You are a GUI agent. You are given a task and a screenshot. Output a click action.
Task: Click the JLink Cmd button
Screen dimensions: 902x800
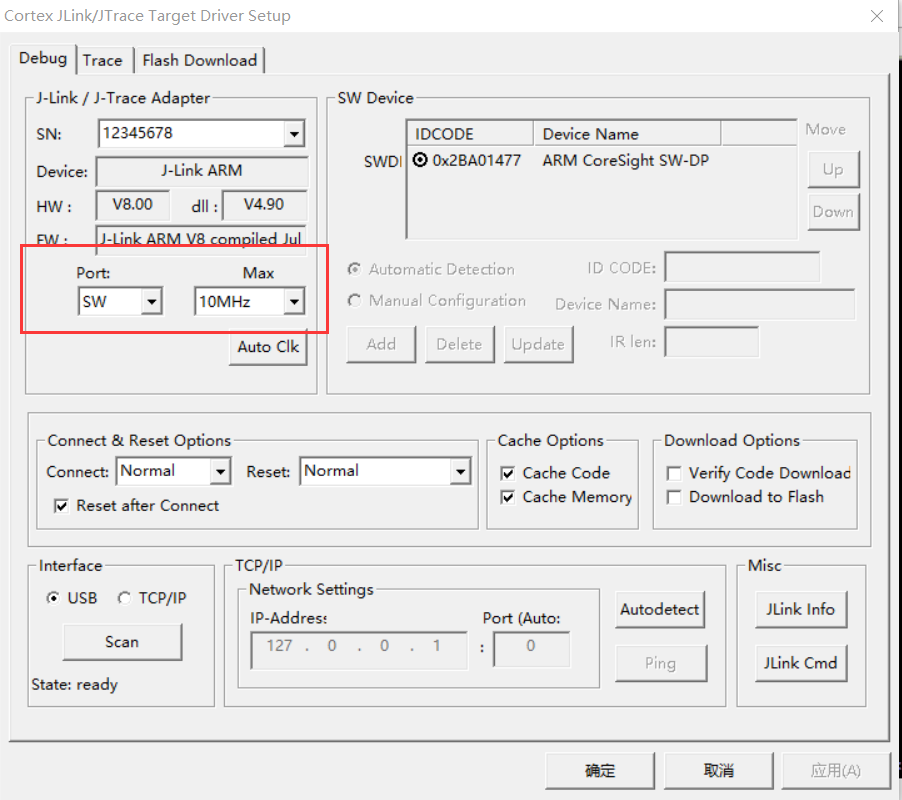click(x=800, y=663)
